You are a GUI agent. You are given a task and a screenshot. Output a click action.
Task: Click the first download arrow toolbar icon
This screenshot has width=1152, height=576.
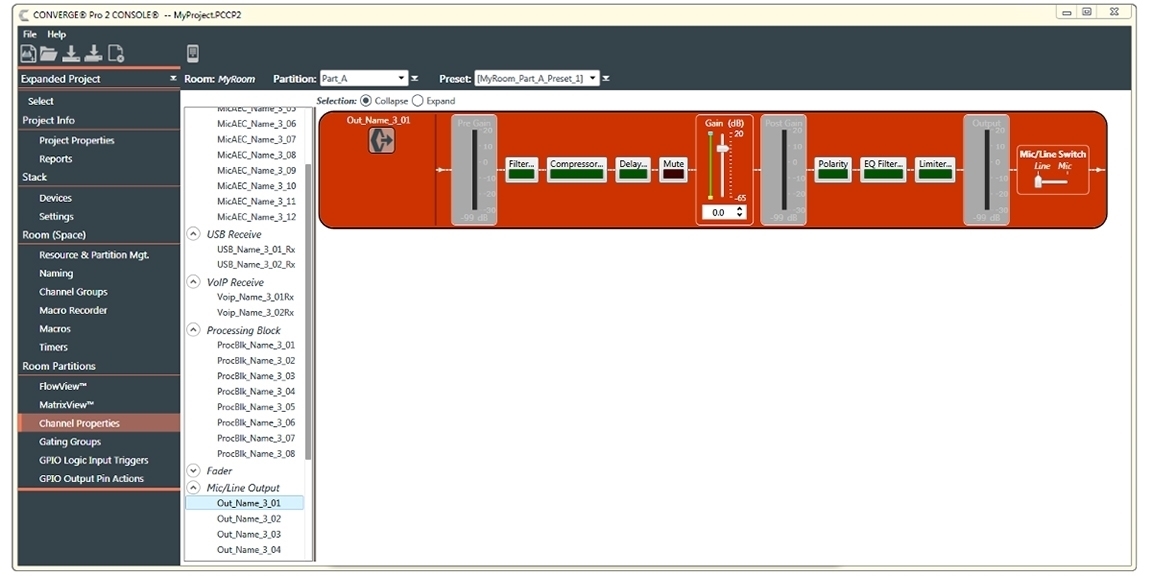coord(71,54)
